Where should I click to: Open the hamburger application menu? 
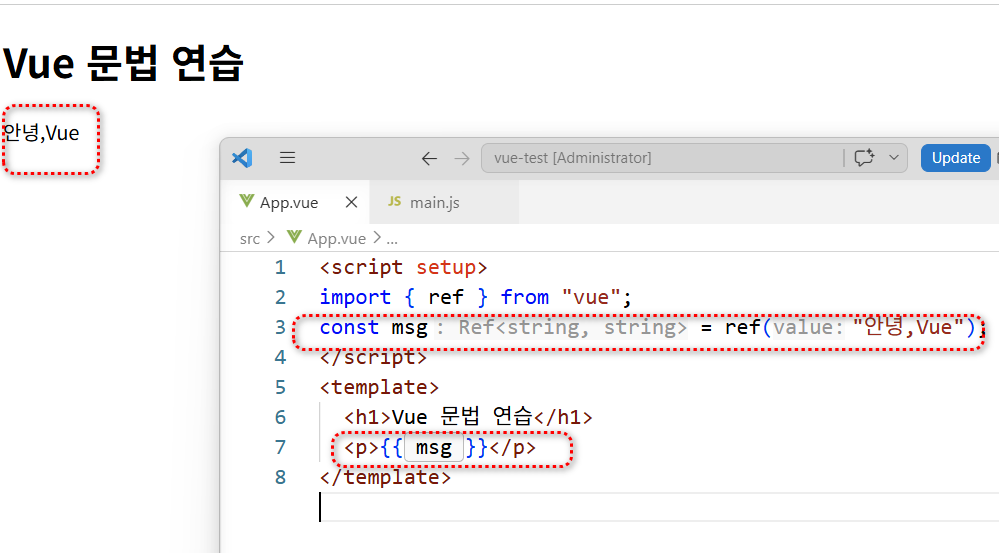point(287,157)
